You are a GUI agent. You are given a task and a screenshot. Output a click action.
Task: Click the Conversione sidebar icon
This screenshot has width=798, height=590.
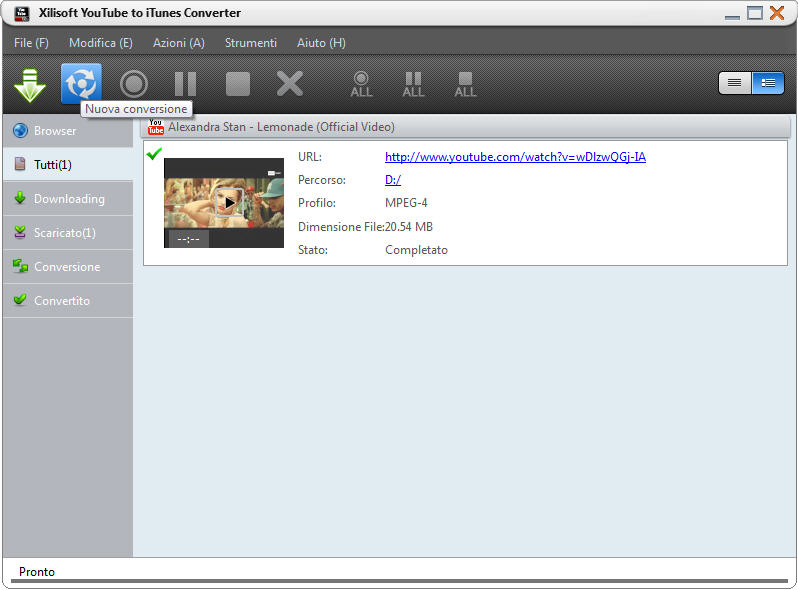(x=20, y=266)
